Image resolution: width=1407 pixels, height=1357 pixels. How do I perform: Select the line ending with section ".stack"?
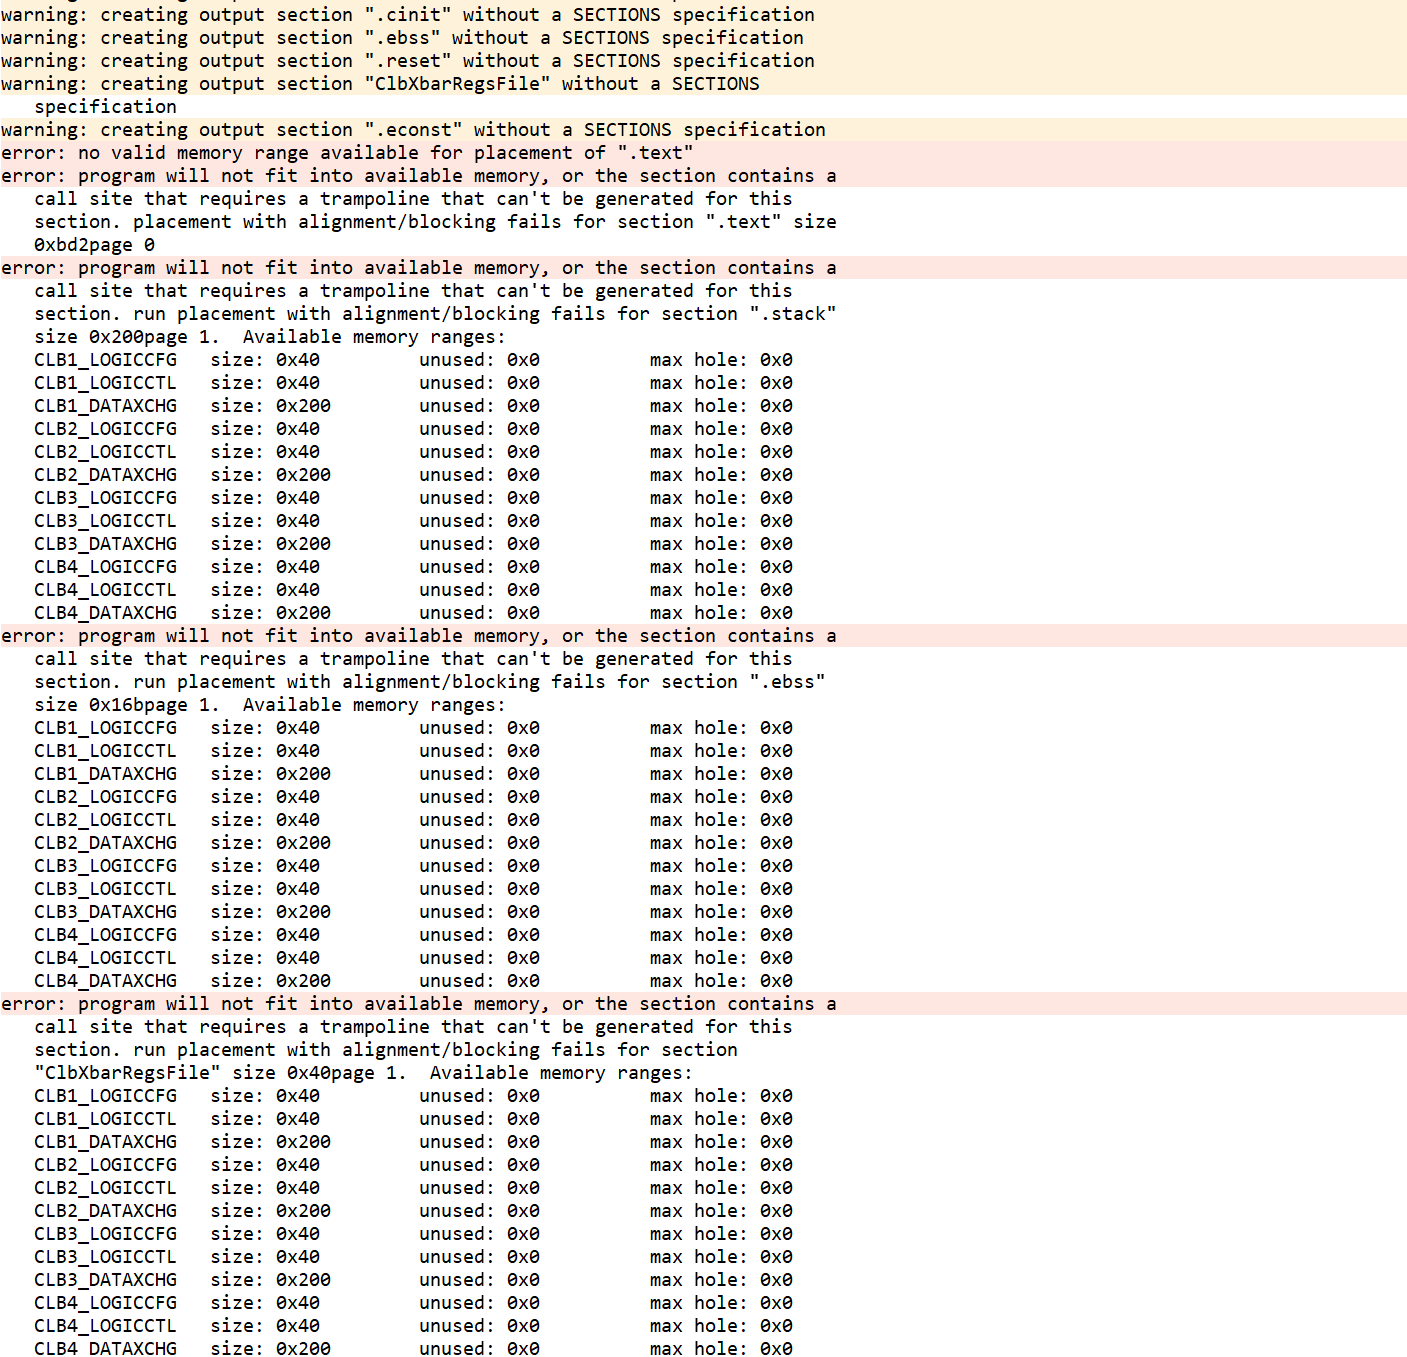pyautogui.click(x=435, y=314)
